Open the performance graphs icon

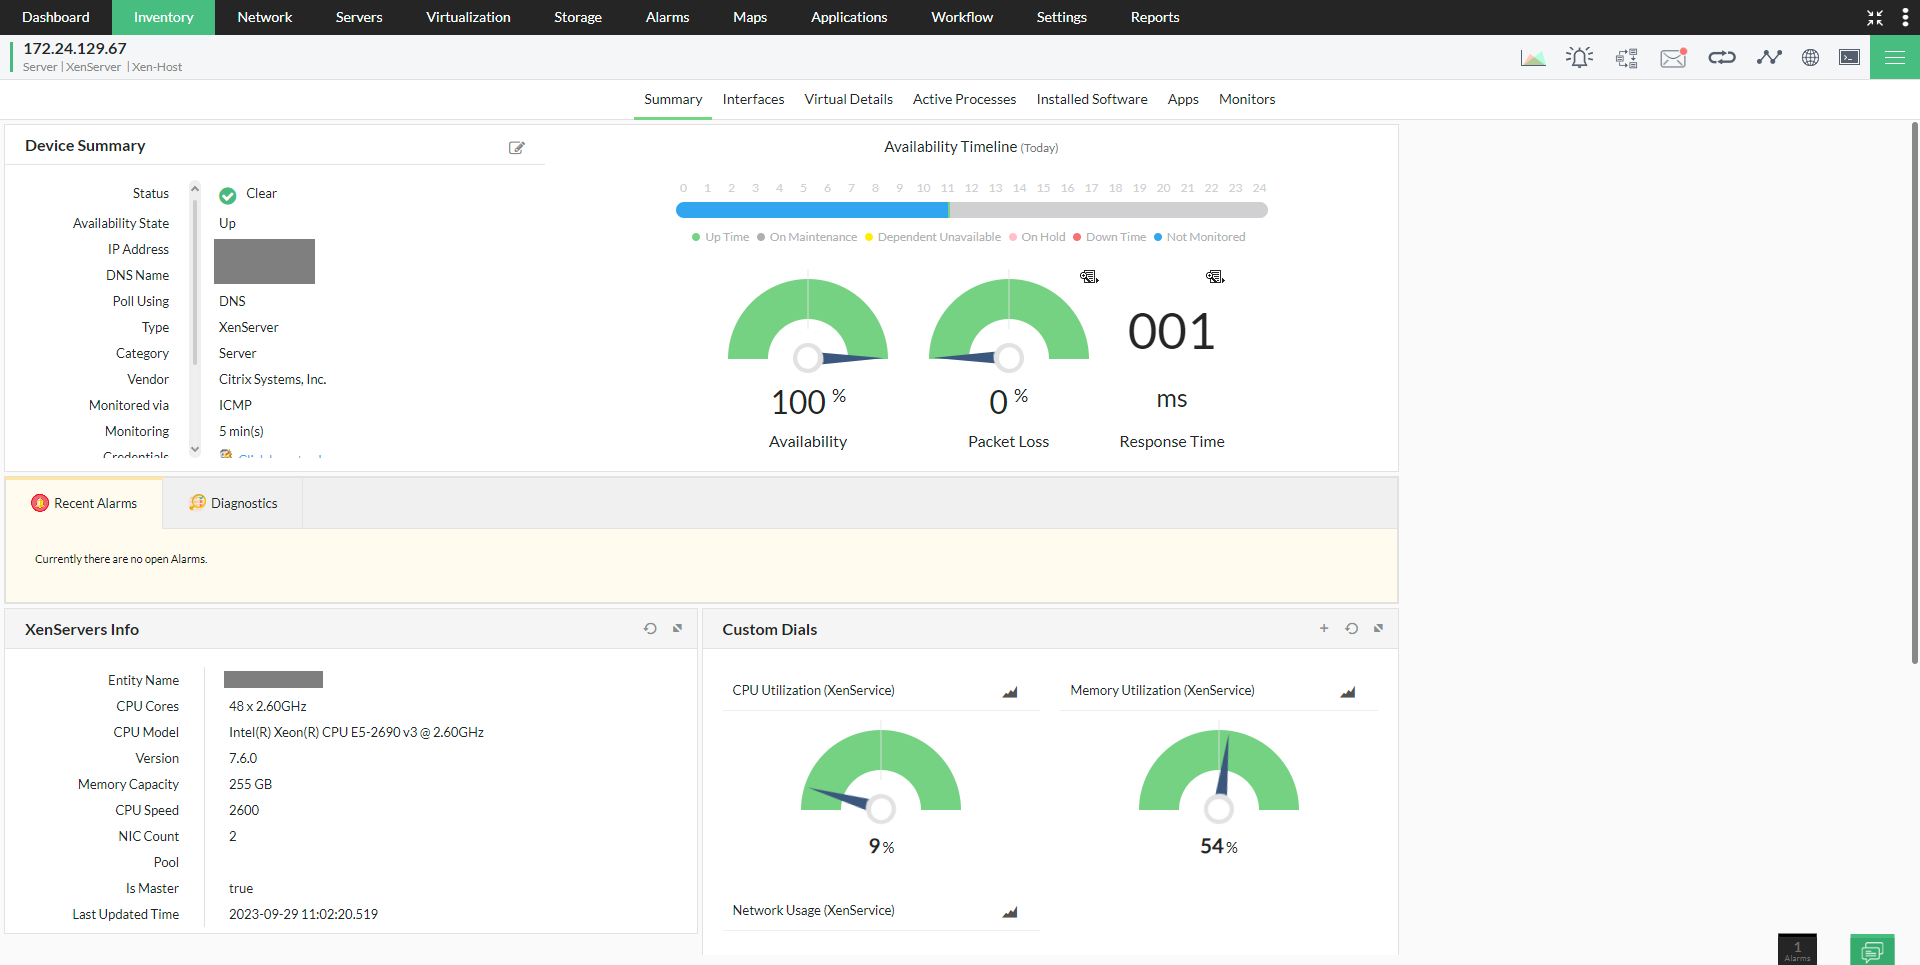click(x=1533, y=57)
